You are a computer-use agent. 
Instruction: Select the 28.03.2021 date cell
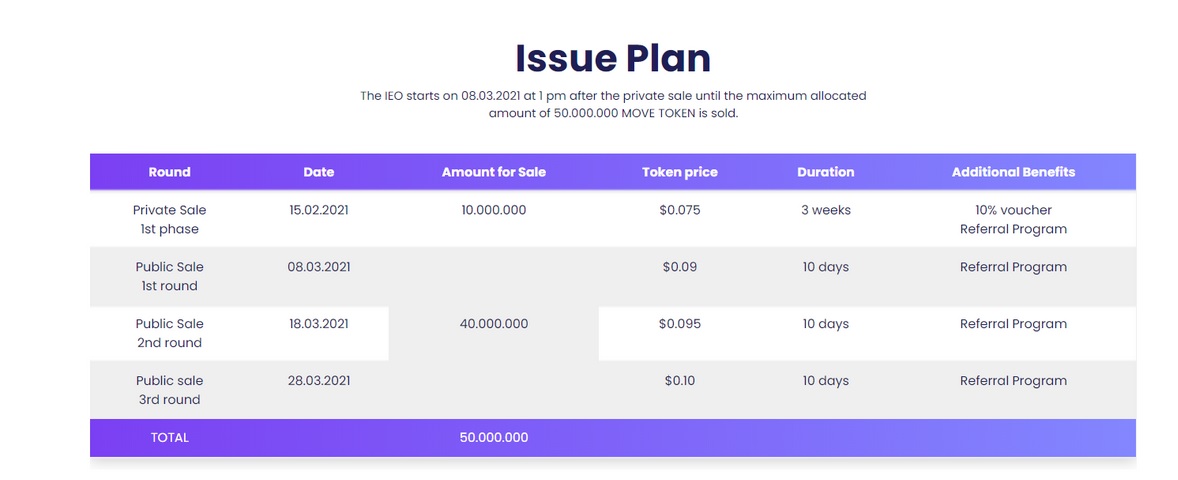coord(319,381)
